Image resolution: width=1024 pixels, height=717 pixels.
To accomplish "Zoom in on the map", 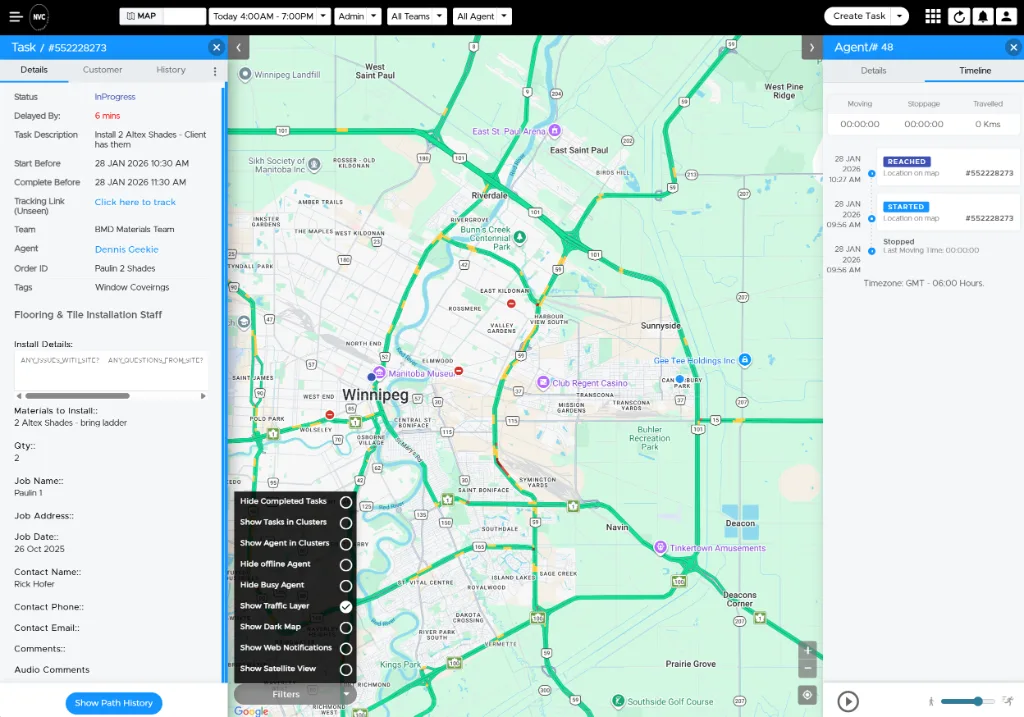I will coord(807,650).
